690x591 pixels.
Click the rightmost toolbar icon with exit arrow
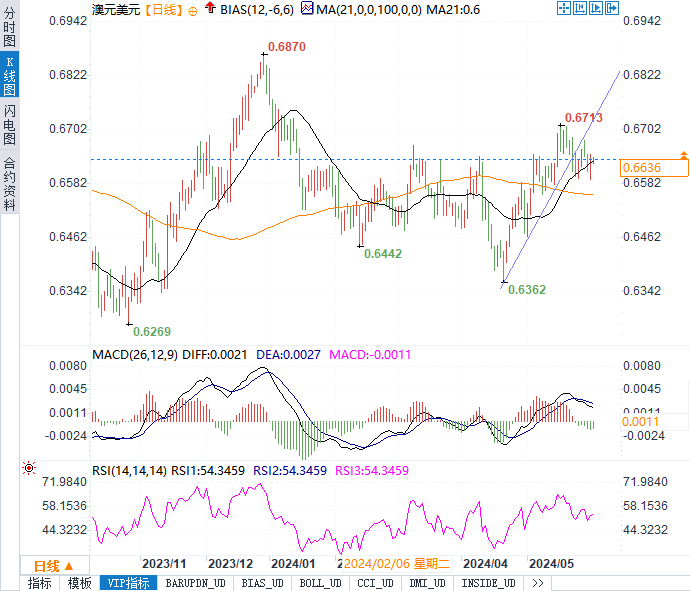(x=612, y=8)
